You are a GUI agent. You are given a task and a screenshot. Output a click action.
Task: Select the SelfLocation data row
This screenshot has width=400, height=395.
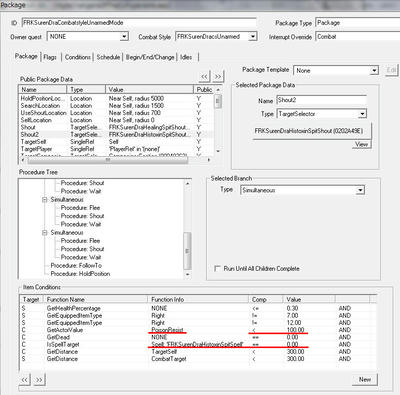click(x=116, y=120)
